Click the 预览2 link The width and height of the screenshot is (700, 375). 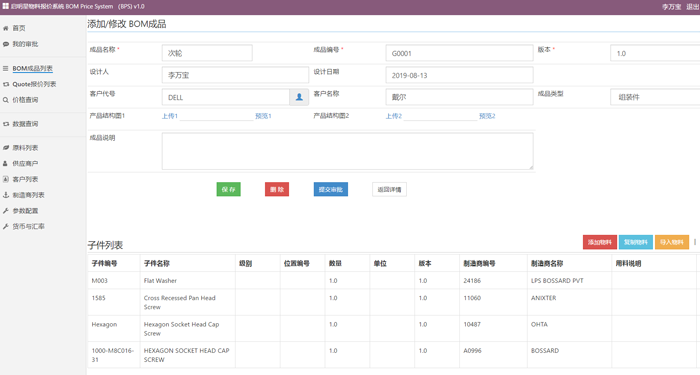click(x=487, y=116)
